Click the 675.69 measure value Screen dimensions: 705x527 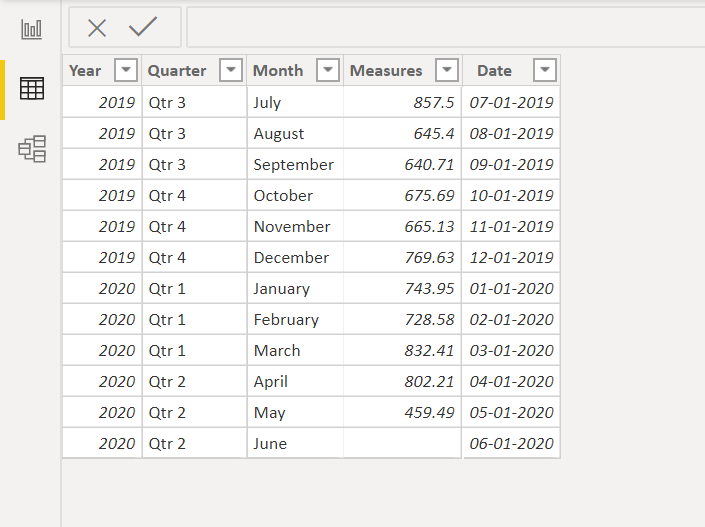429,196
